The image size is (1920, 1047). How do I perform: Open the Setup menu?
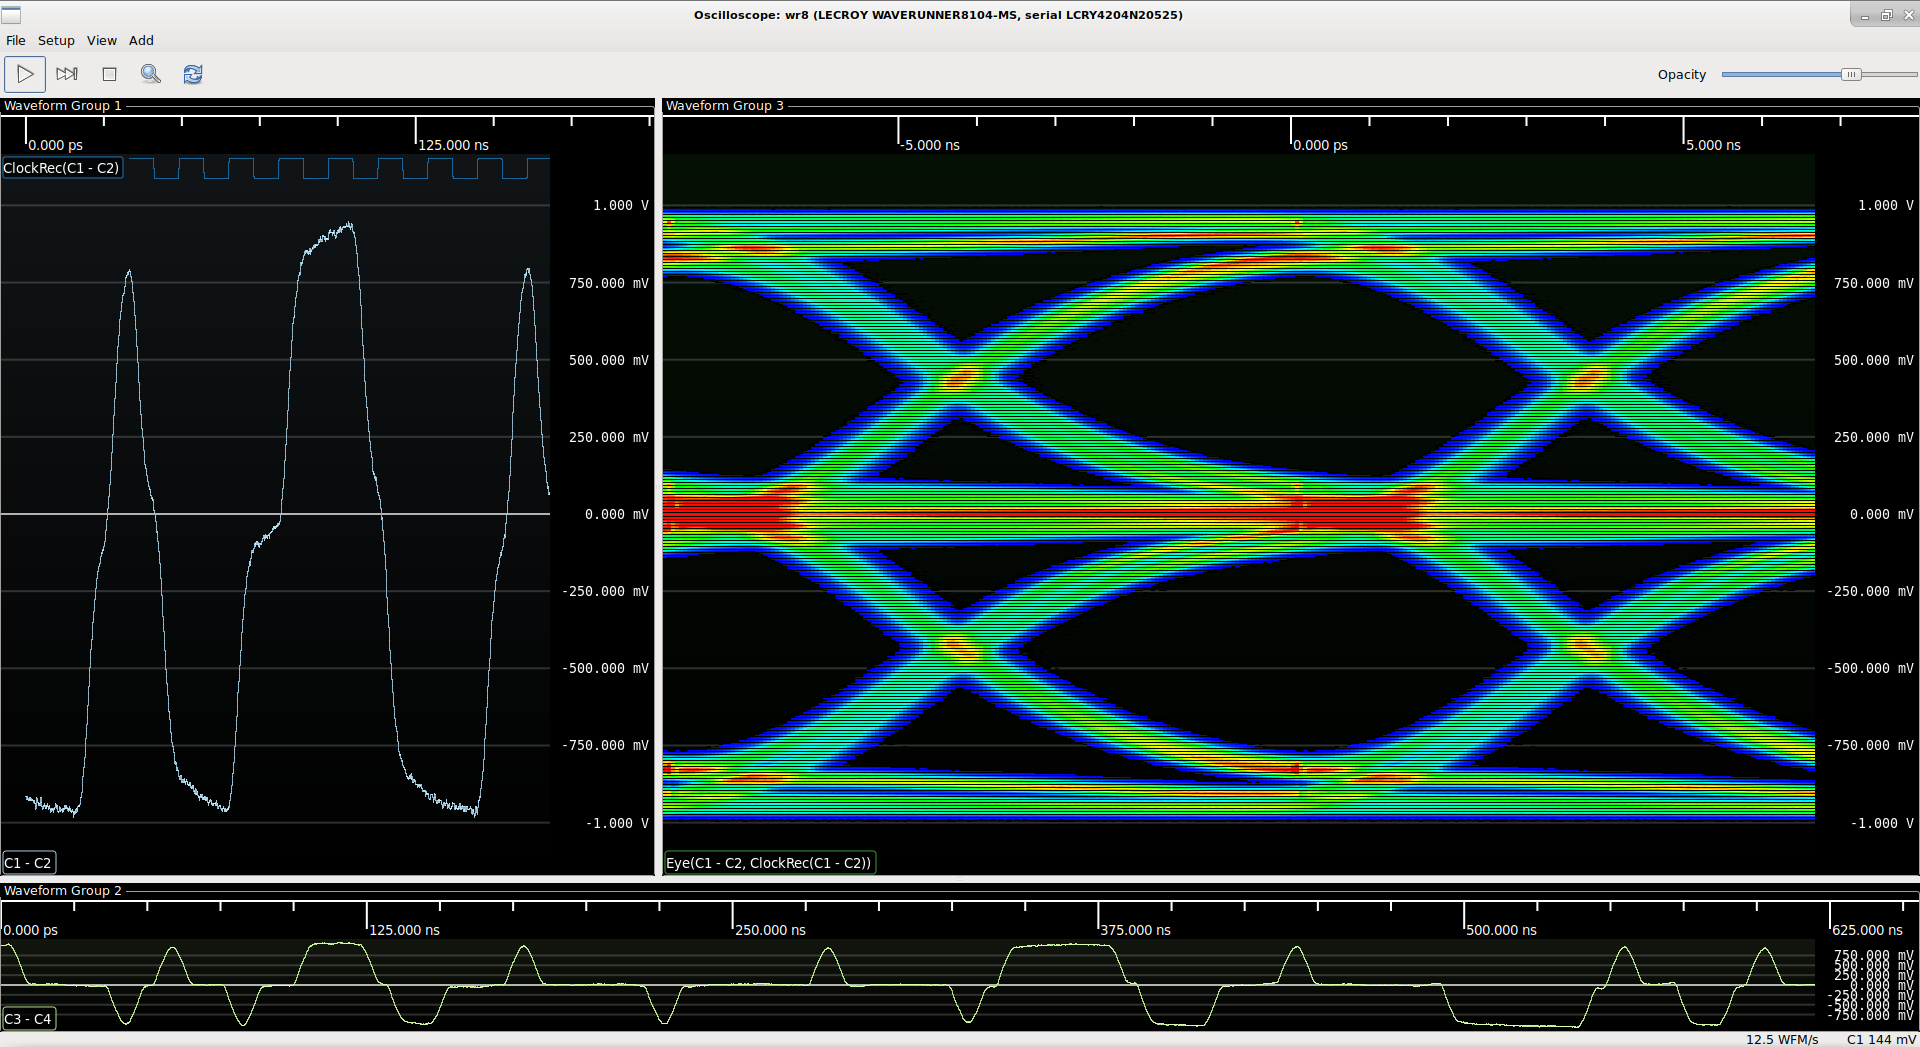coord(56,41)
